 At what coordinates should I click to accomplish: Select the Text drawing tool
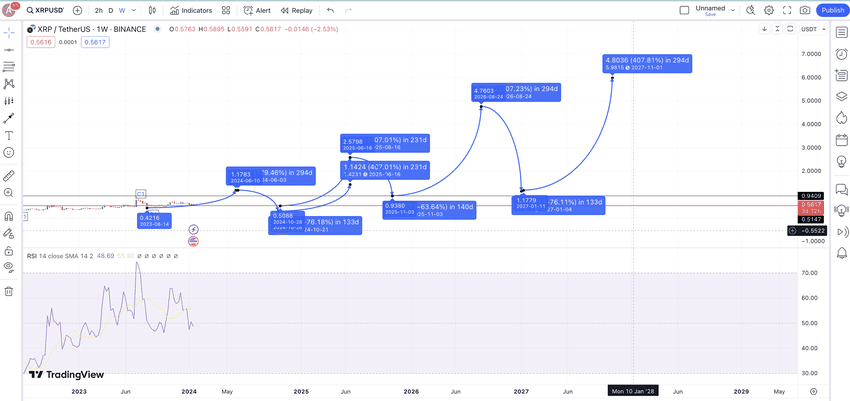[9, 135]
